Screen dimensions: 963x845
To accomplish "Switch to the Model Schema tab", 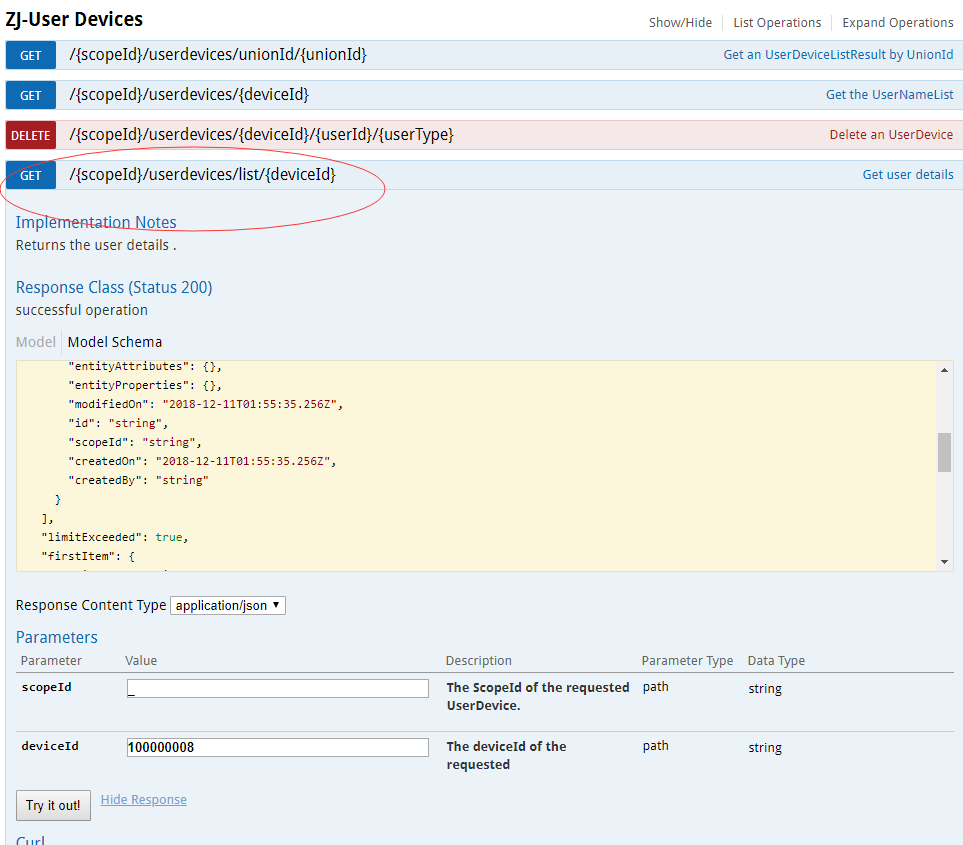I will point(115,342).
